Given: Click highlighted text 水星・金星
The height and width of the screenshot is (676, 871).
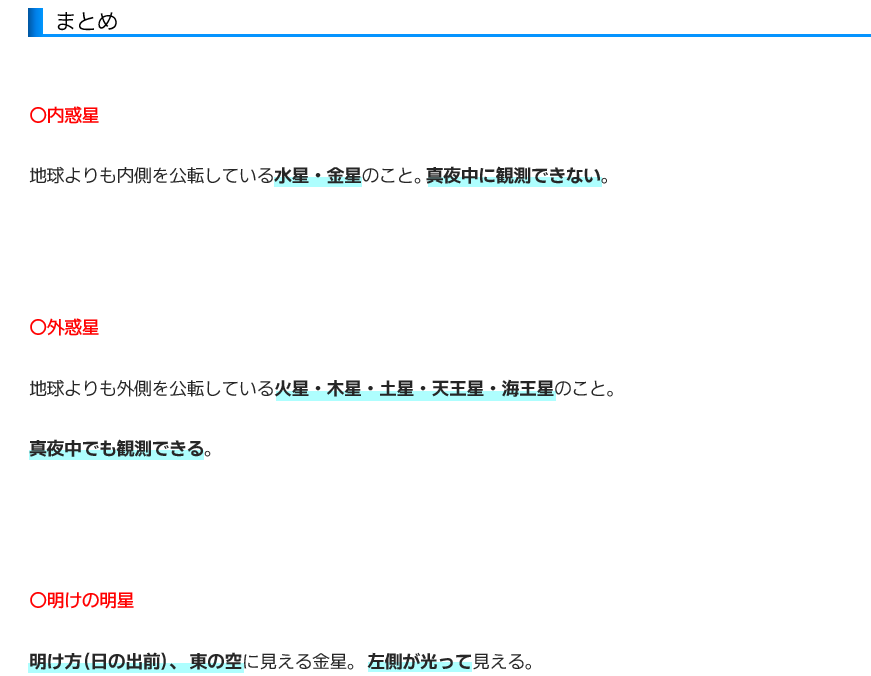Looking at the screenshot, I should [x=318, y=176].
